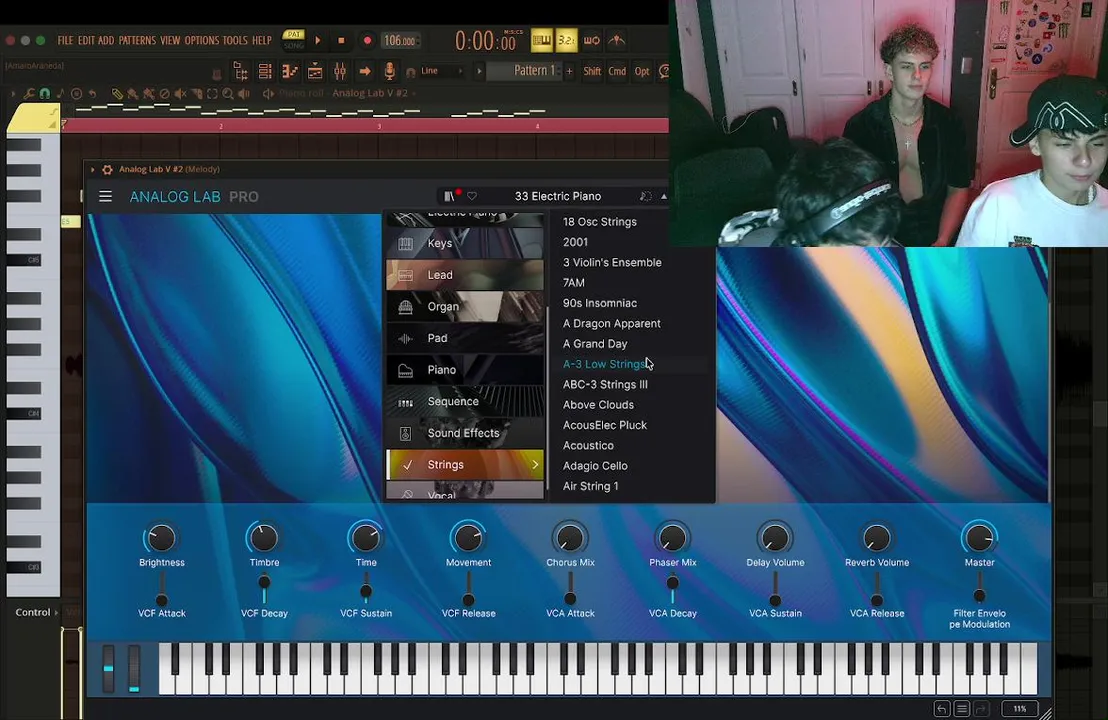Screen dimensions: 1108x720
Task: Toggle the Cmd modifier button
Action: point(617,71)
